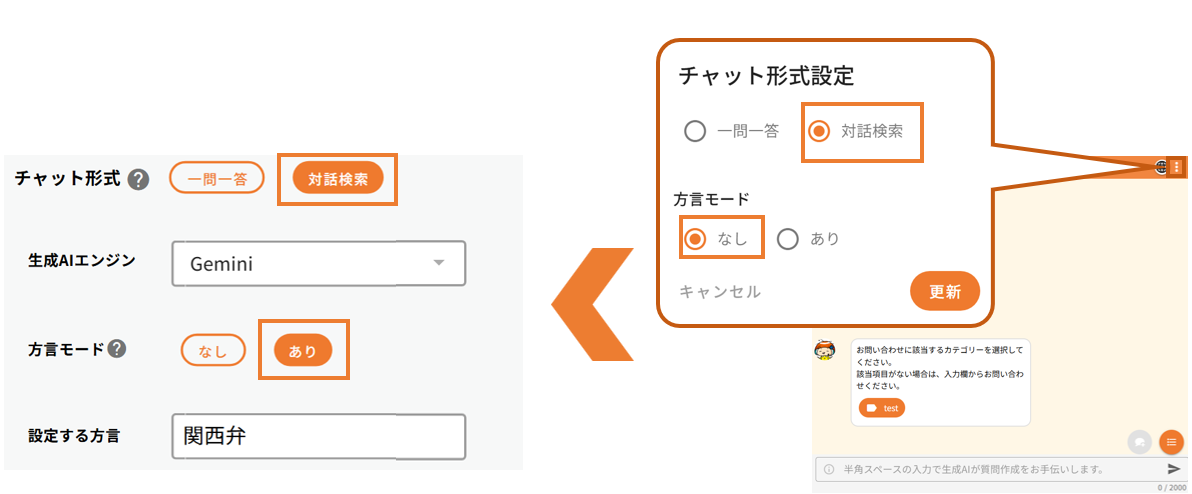Click キャンセル in the settings dialog
1192x494 pixels.
pyautogui.click(x=720, y=291)
